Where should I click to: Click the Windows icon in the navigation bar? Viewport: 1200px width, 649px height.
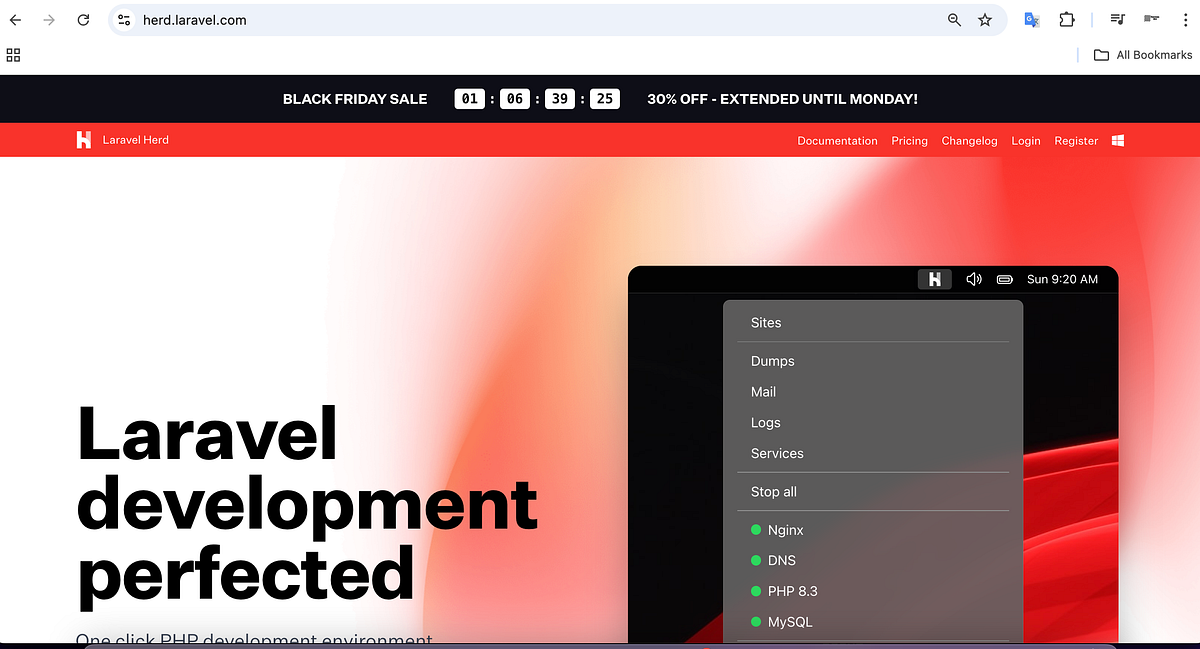pyautogui.click(x=1117, y=140)
